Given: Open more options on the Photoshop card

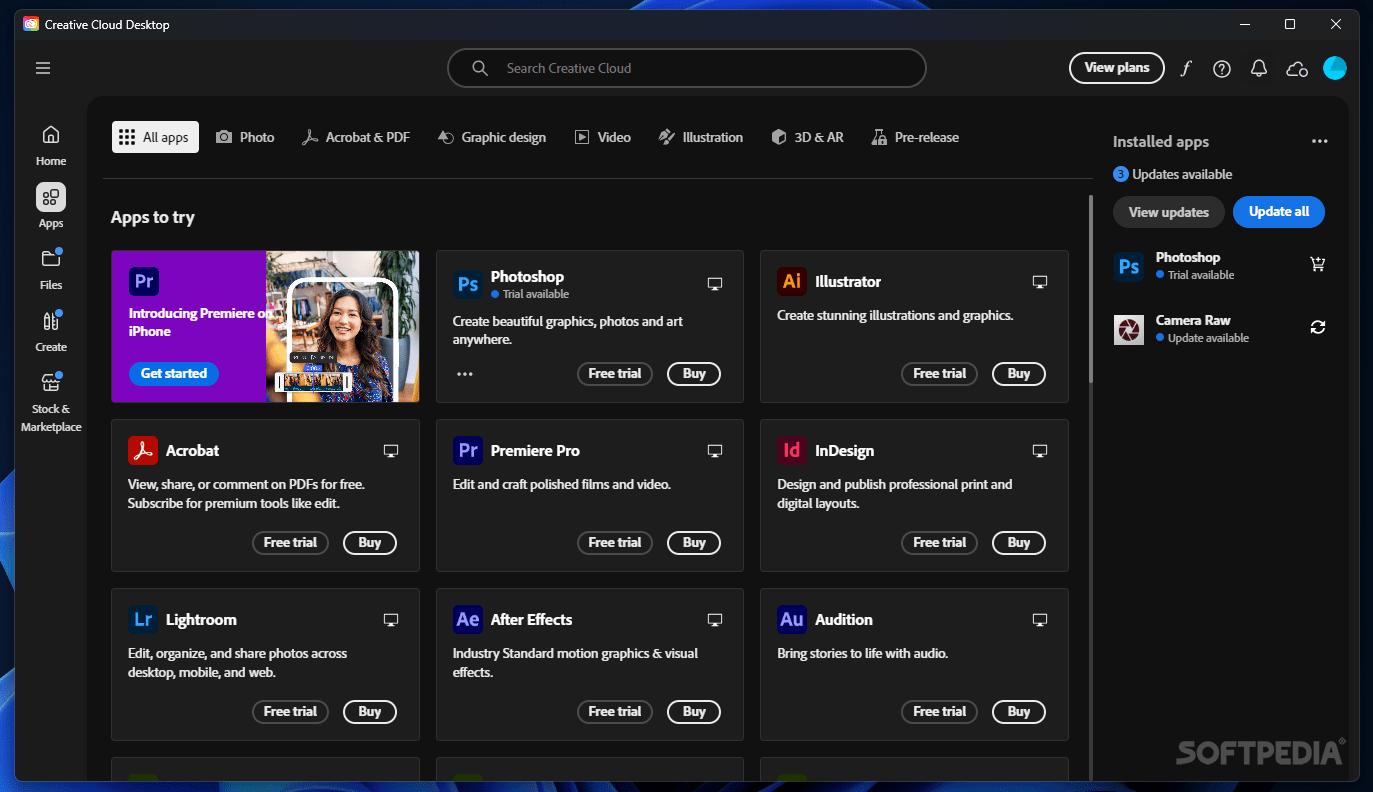Looking at the screenshot, I should [465, 374].
